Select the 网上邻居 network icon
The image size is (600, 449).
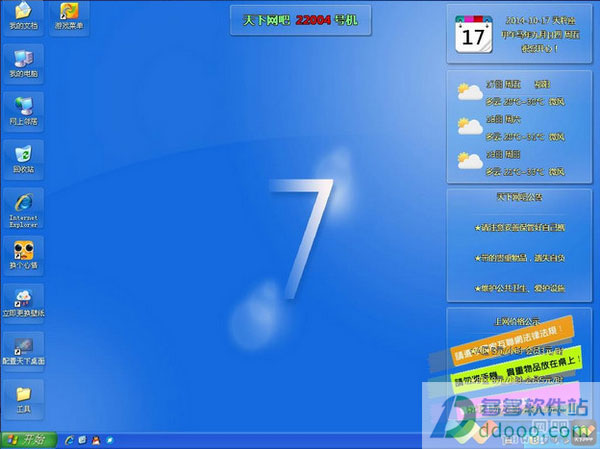23,112
